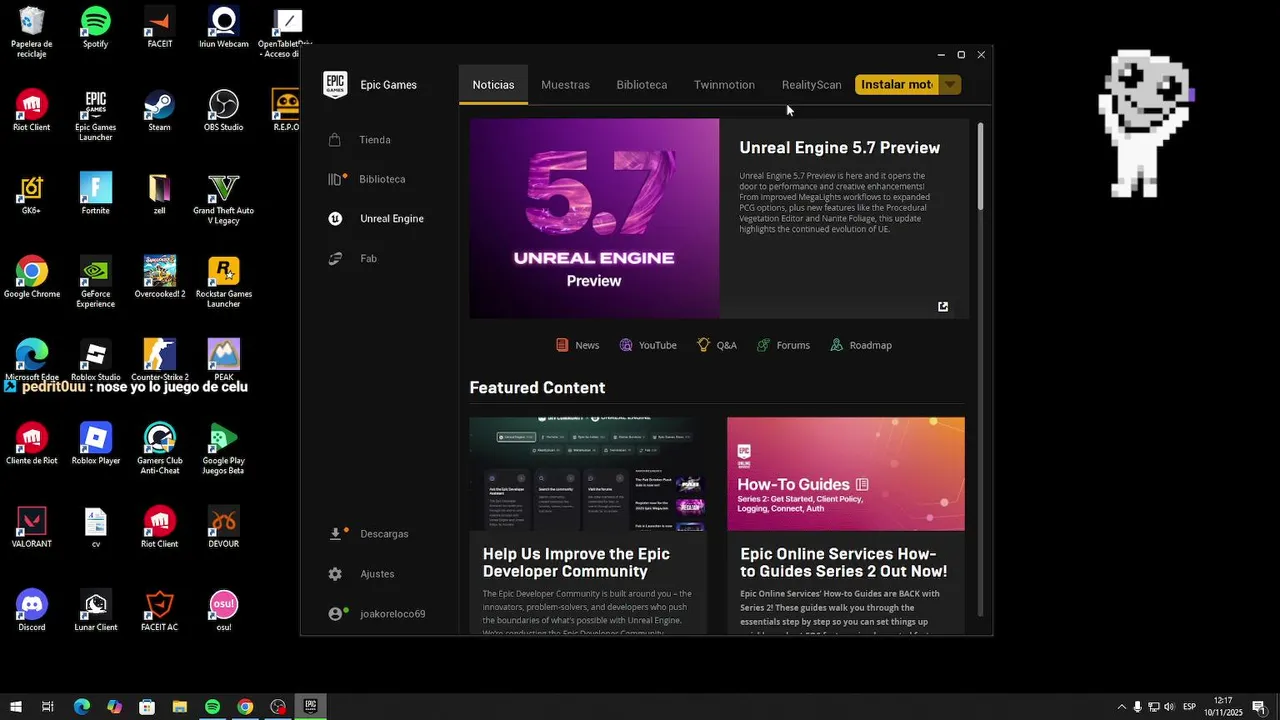Viewport: 1280px width, 720px height.
Task: Open the notification center in taskbar
Action: pyautogui.click(x=1258, y=707)
